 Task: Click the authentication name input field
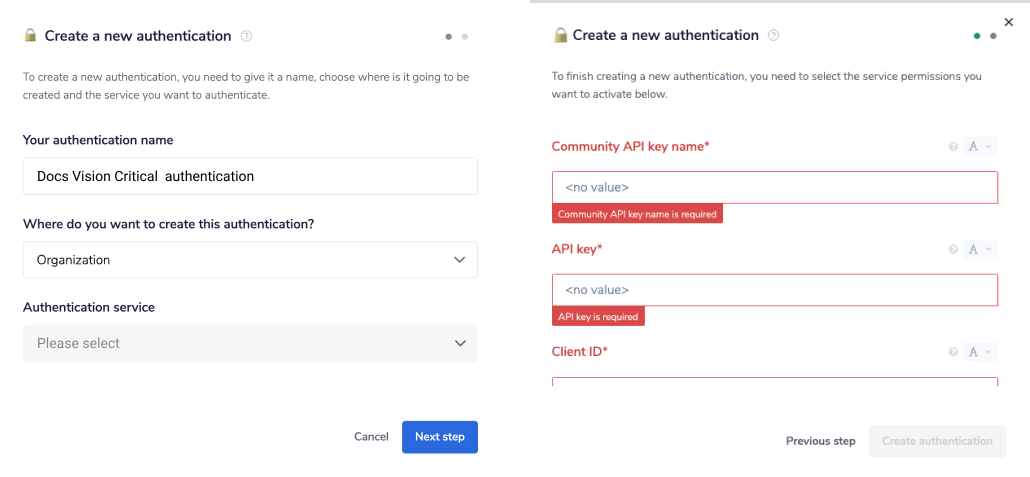coord(250,176)
